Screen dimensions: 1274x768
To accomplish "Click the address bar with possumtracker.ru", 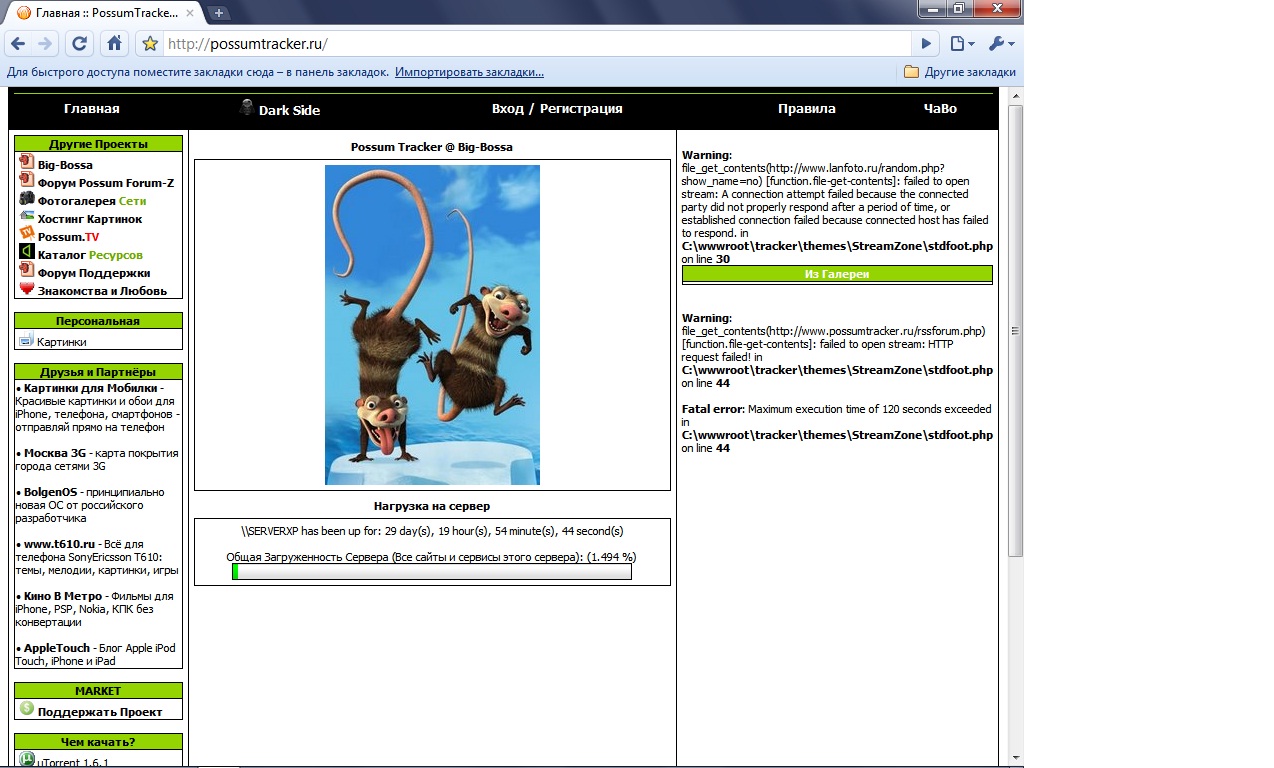I will tap(535, 44).
